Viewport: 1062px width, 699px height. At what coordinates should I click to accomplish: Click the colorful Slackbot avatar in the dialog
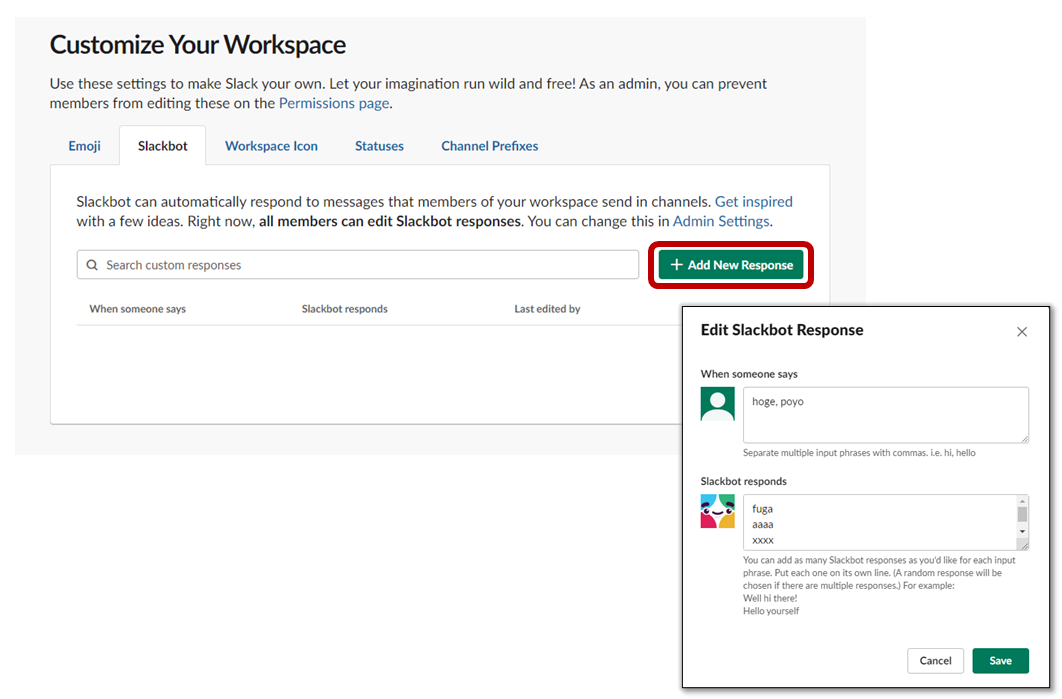click(717, 510)
